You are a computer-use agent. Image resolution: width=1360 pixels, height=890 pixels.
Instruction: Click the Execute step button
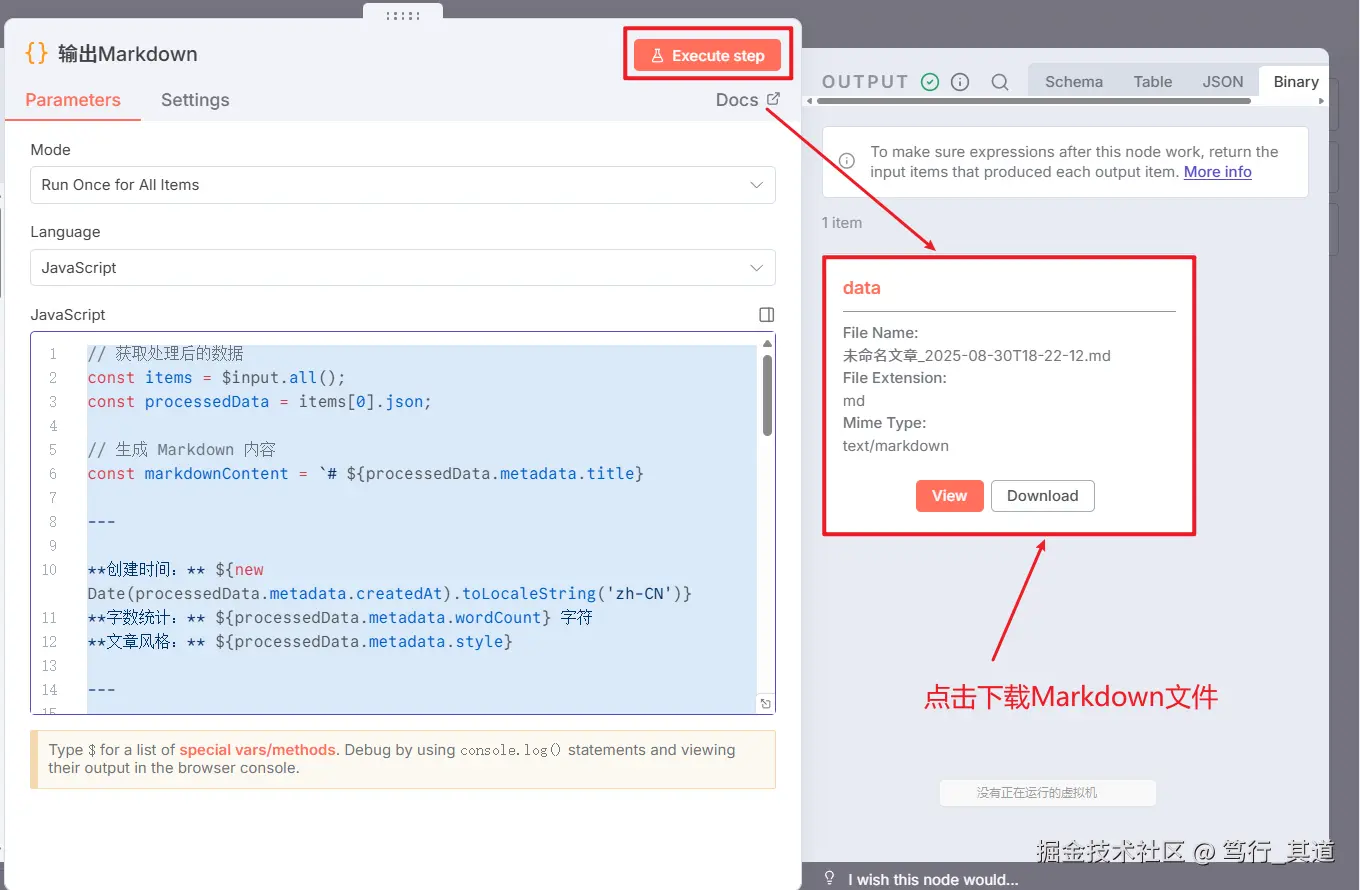pyautogui.click(x=707, y=55)
